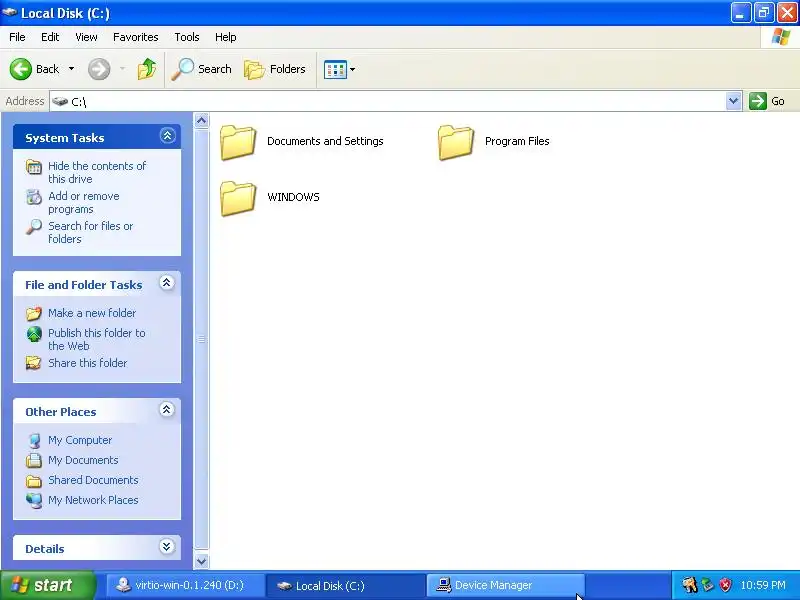Click the Forward arrow icon
The image size is (800, 600).
99,69
